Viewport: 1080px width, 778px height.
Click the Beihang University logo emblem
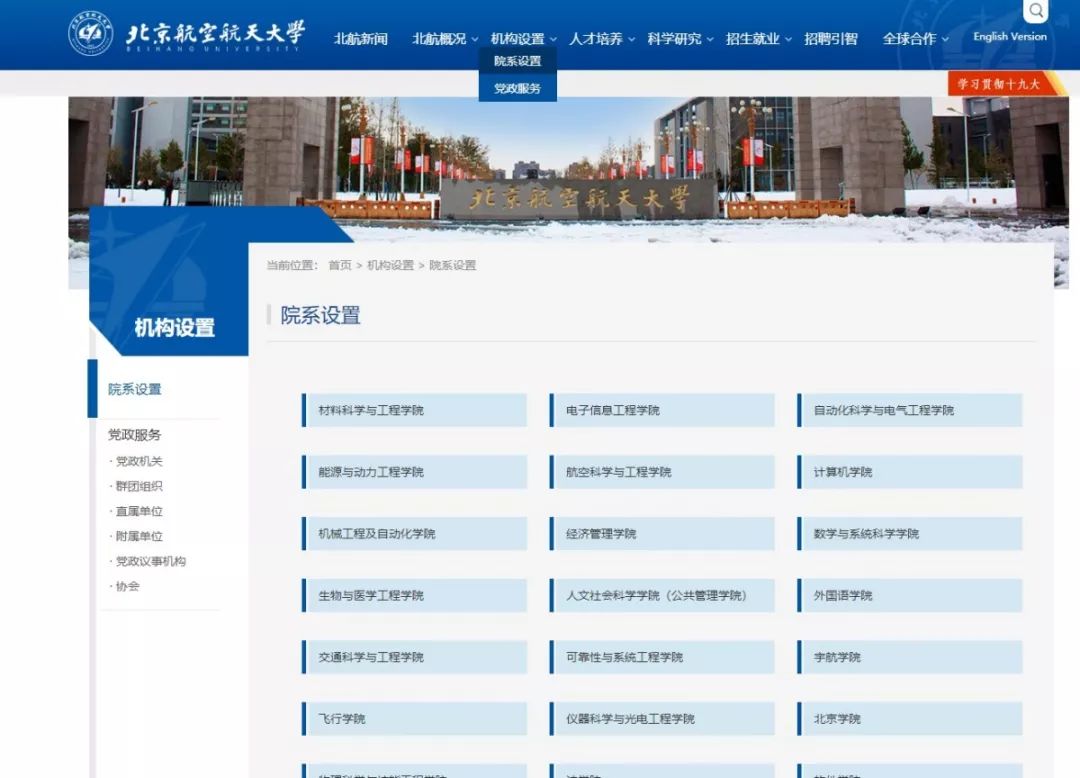click(x=91, y=33)
